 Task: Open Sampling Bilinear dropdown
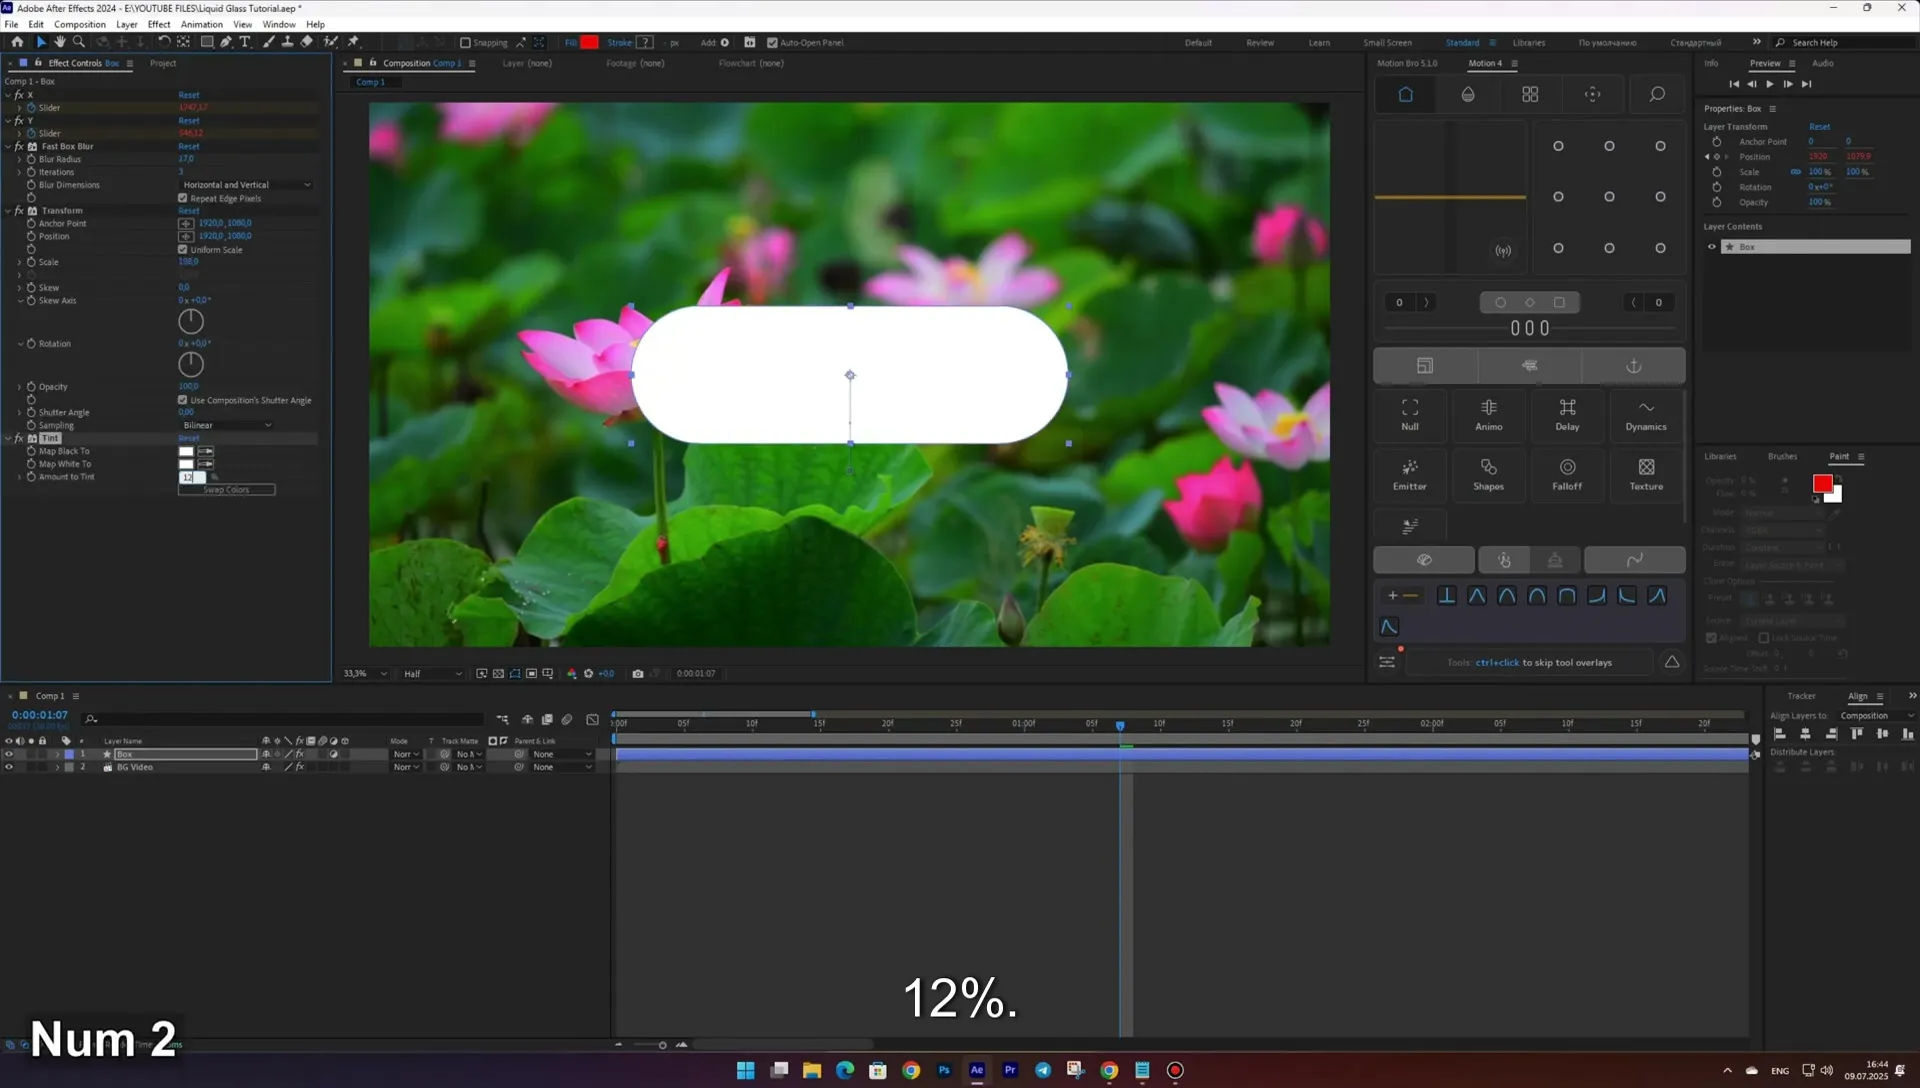point(227,425)
